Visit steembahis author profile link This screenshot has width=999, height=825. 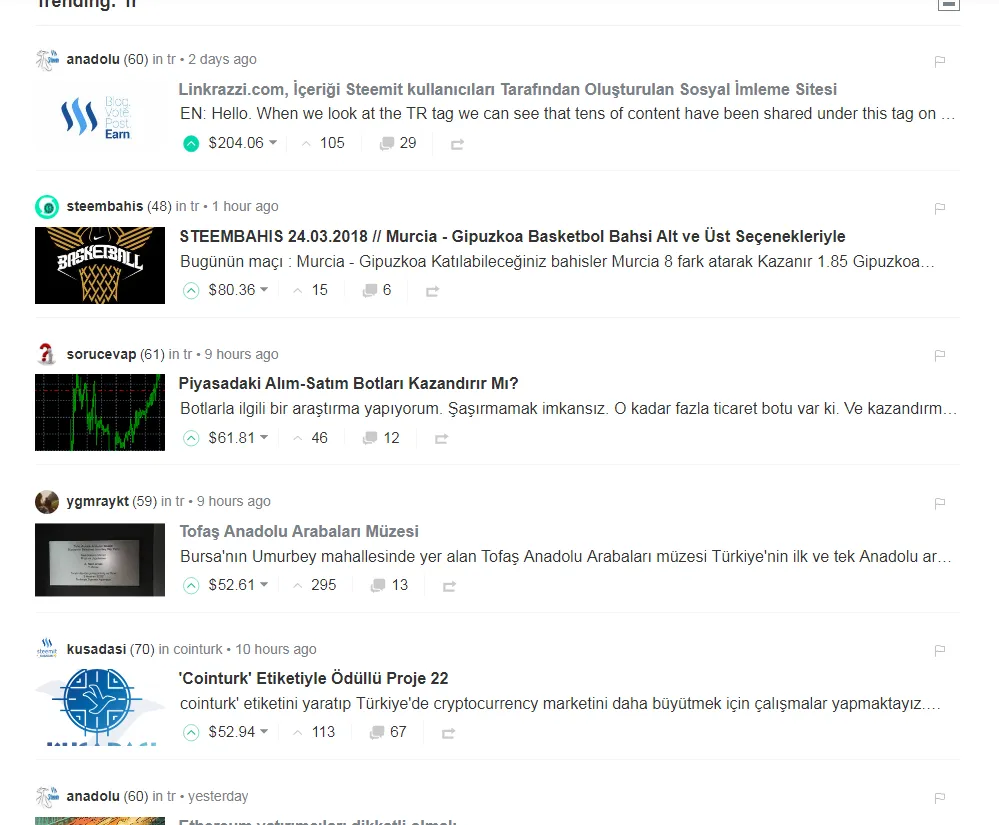(104, 206)
